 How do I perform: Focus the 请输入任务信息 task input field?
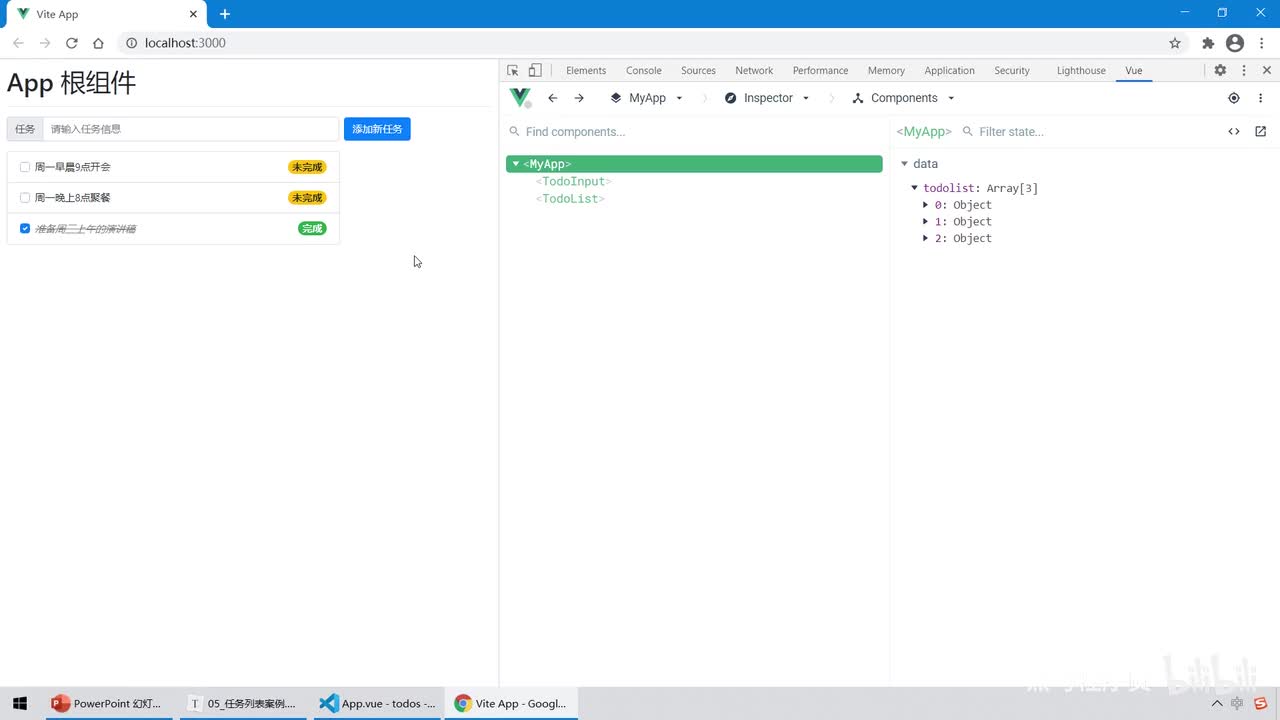point(191,129)
